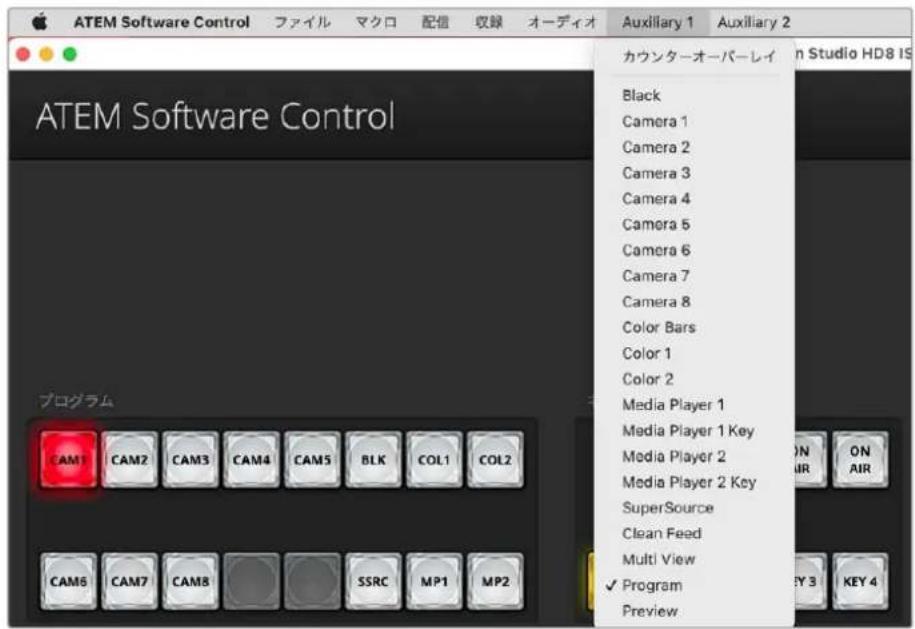Switch program bus to CAM3
The width and height of the screenshot is (915, 629).
coord(191,460)
